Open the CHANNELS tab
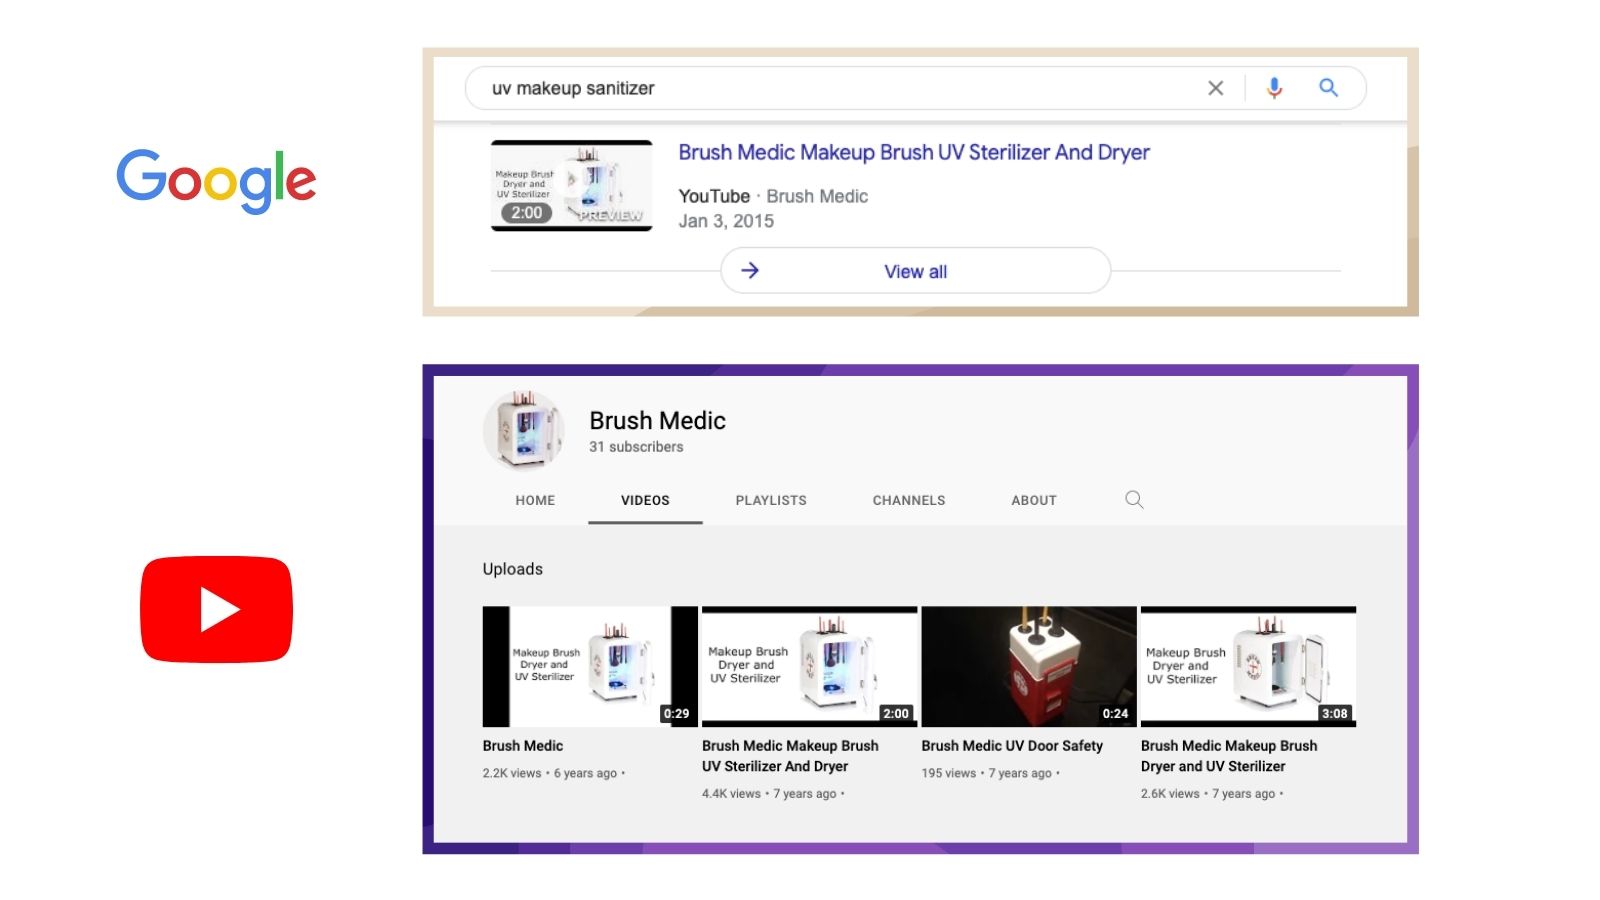This screenshot has width=1600, height=900. tap(909, 500)
